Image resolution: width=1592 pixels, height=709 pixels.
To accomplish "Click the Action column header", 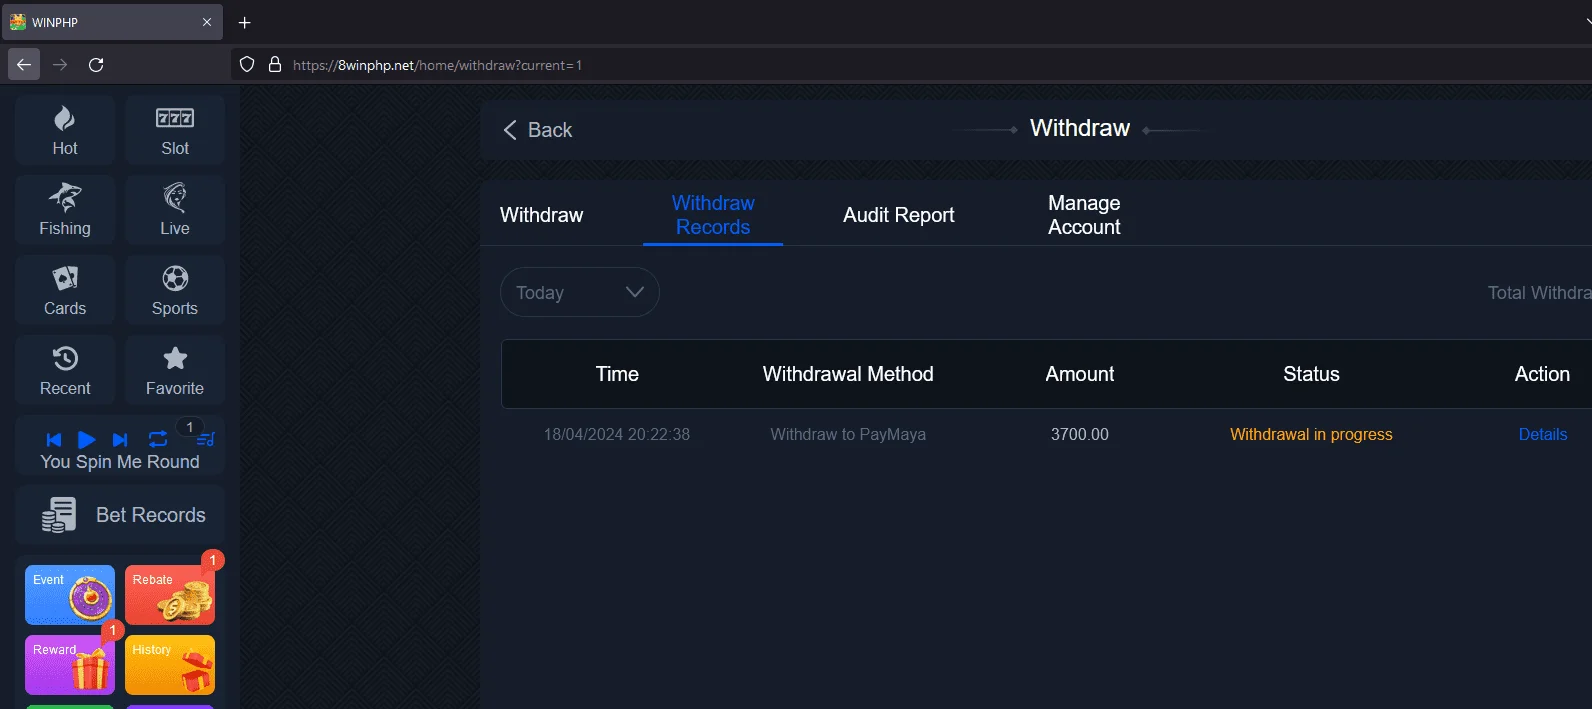I will tap(1542, 374).
